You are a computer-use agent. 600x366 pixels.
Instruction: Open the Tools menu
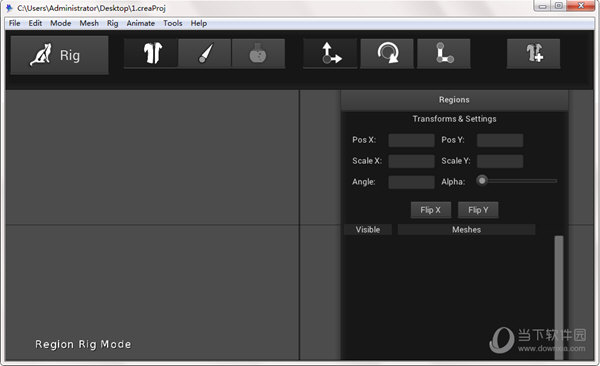point(173,23)
